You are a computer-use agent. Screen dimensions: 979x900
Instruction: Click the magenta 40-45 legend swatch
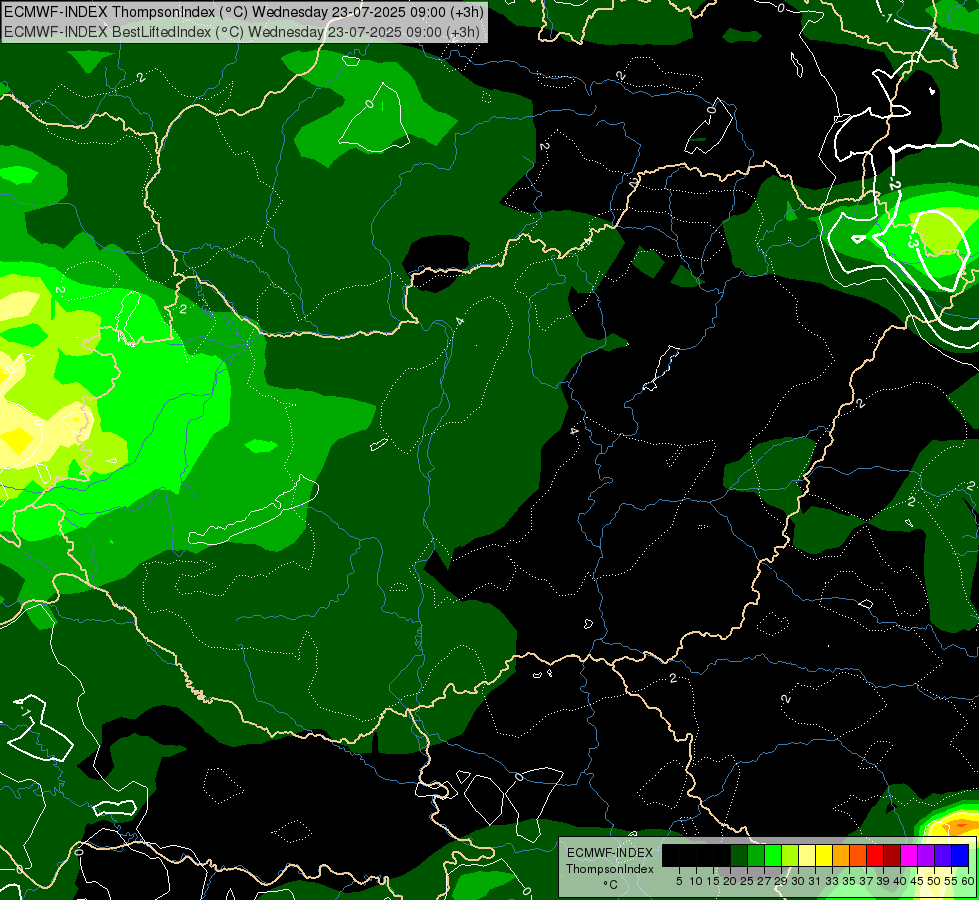coord(909,855)
